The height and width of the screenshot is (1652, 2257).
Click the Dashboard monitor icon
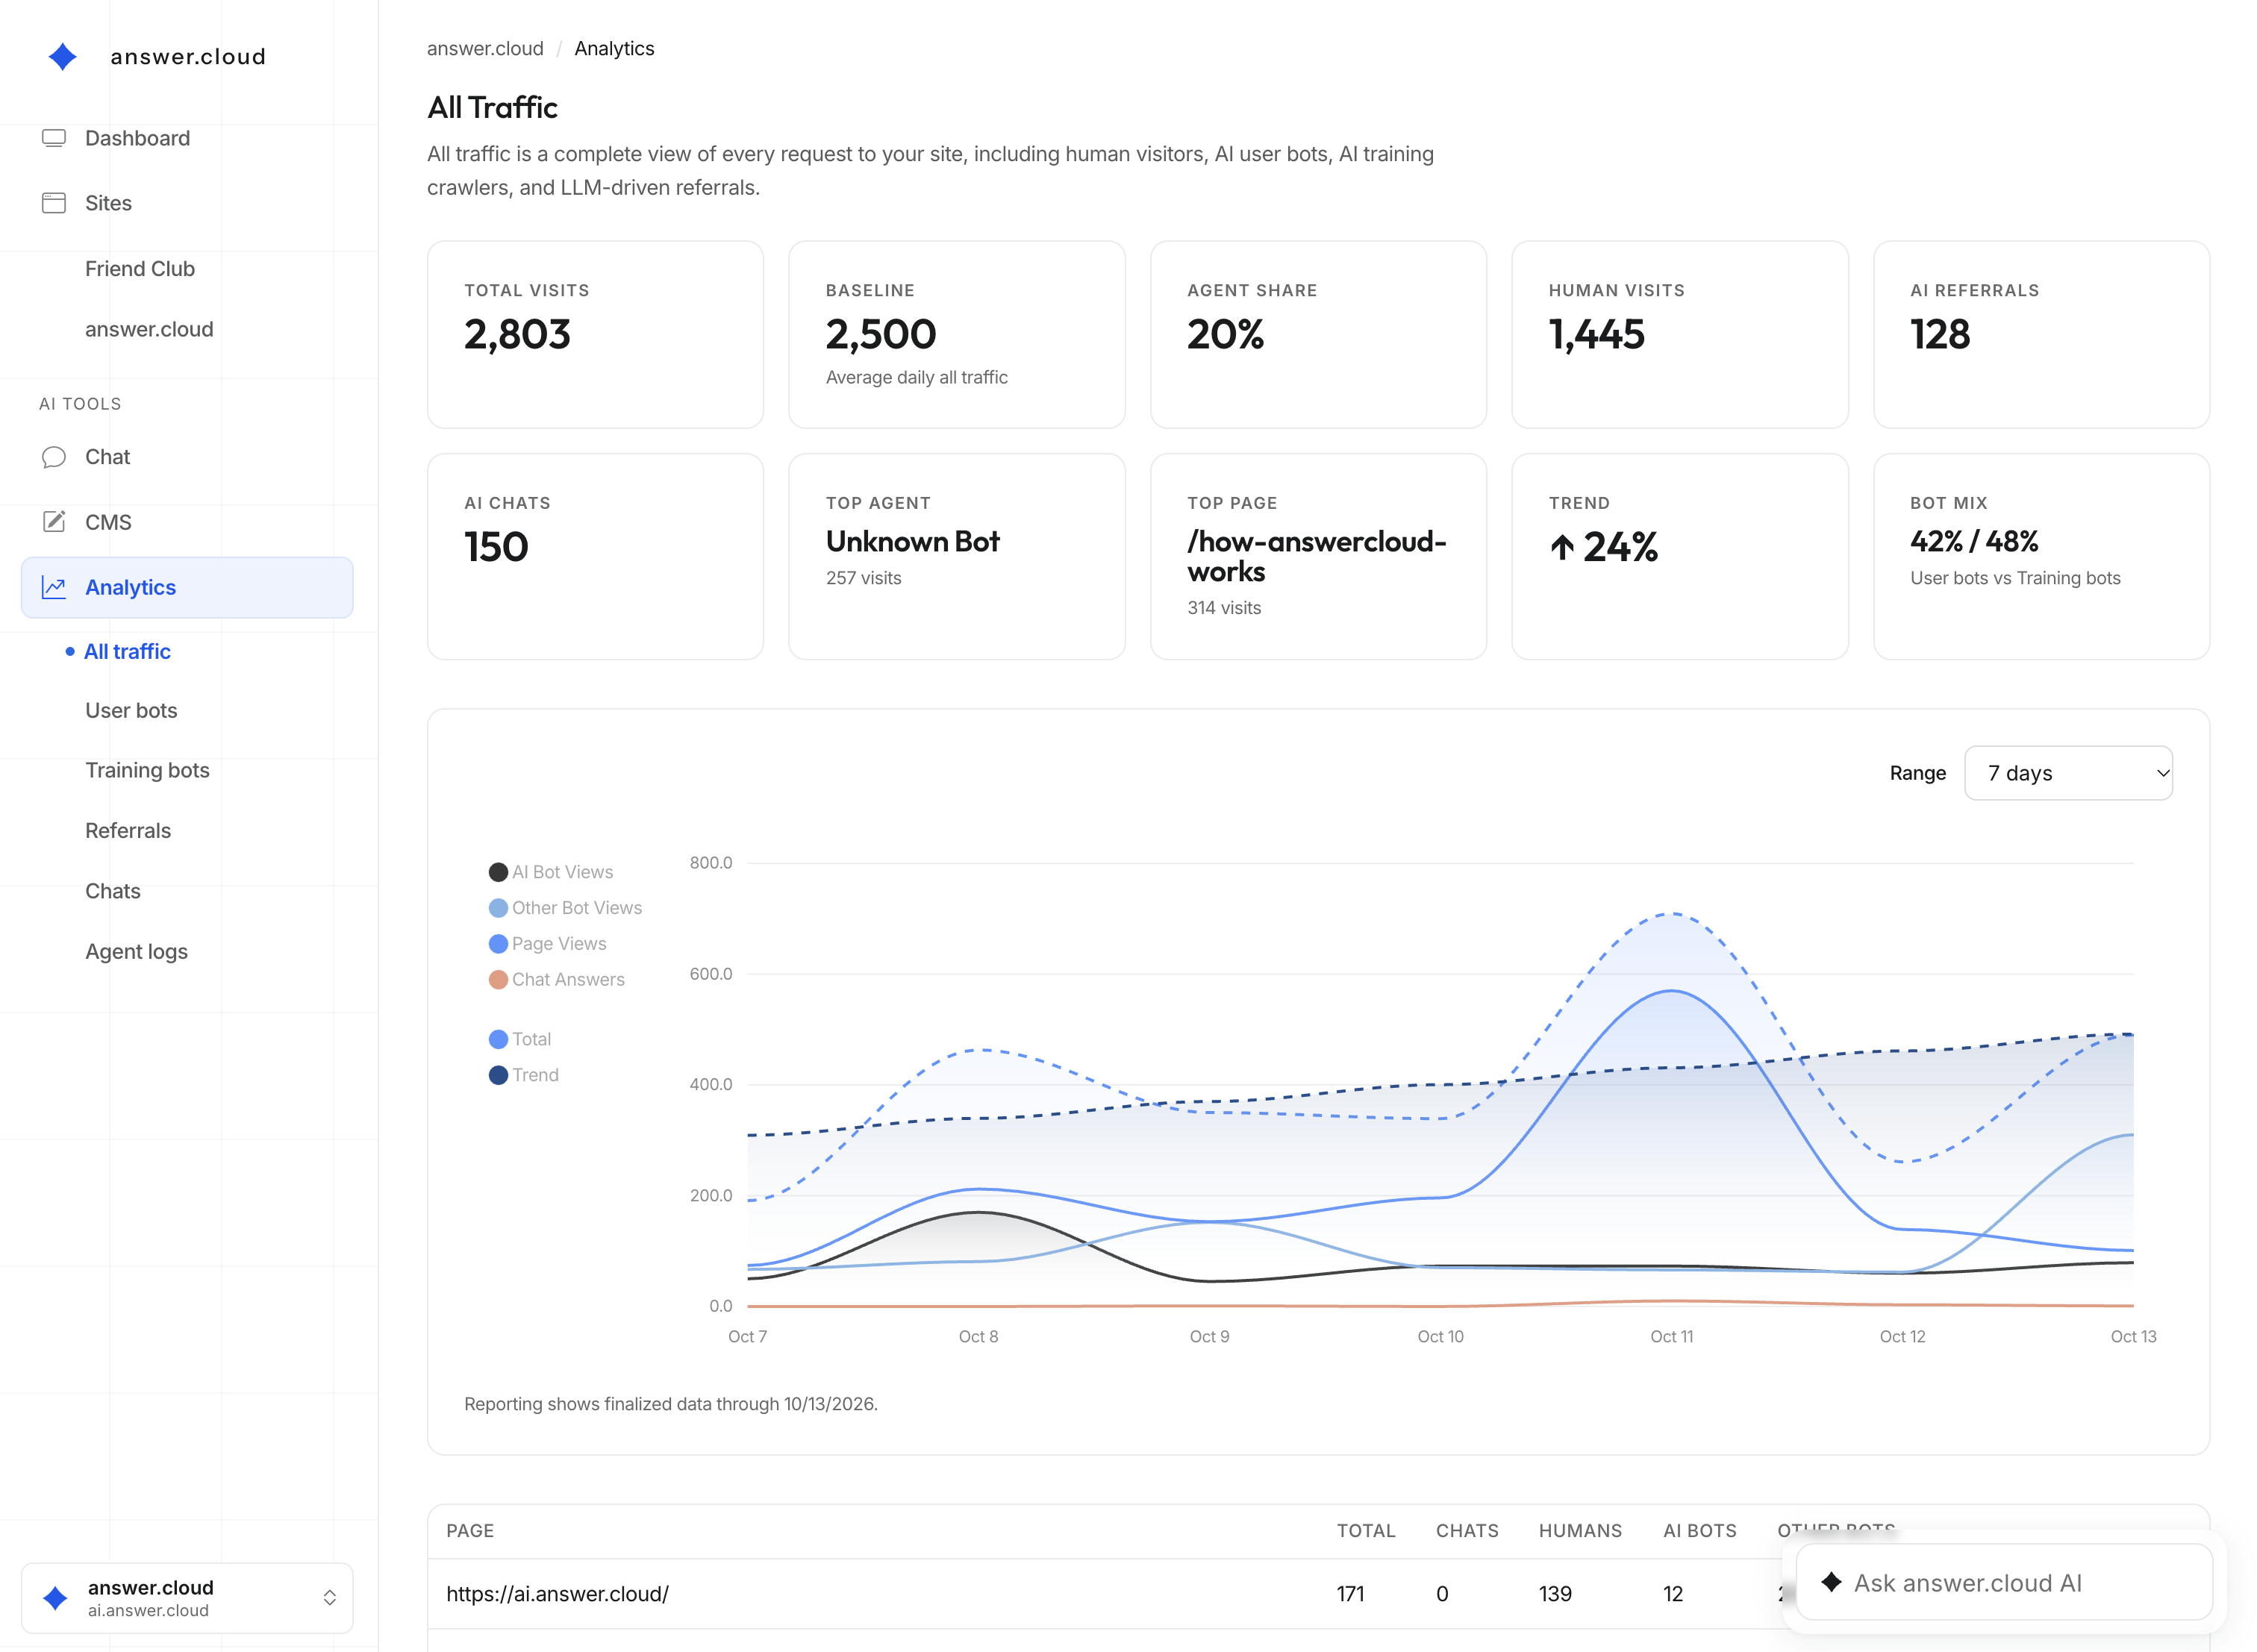tap(54, 138)
